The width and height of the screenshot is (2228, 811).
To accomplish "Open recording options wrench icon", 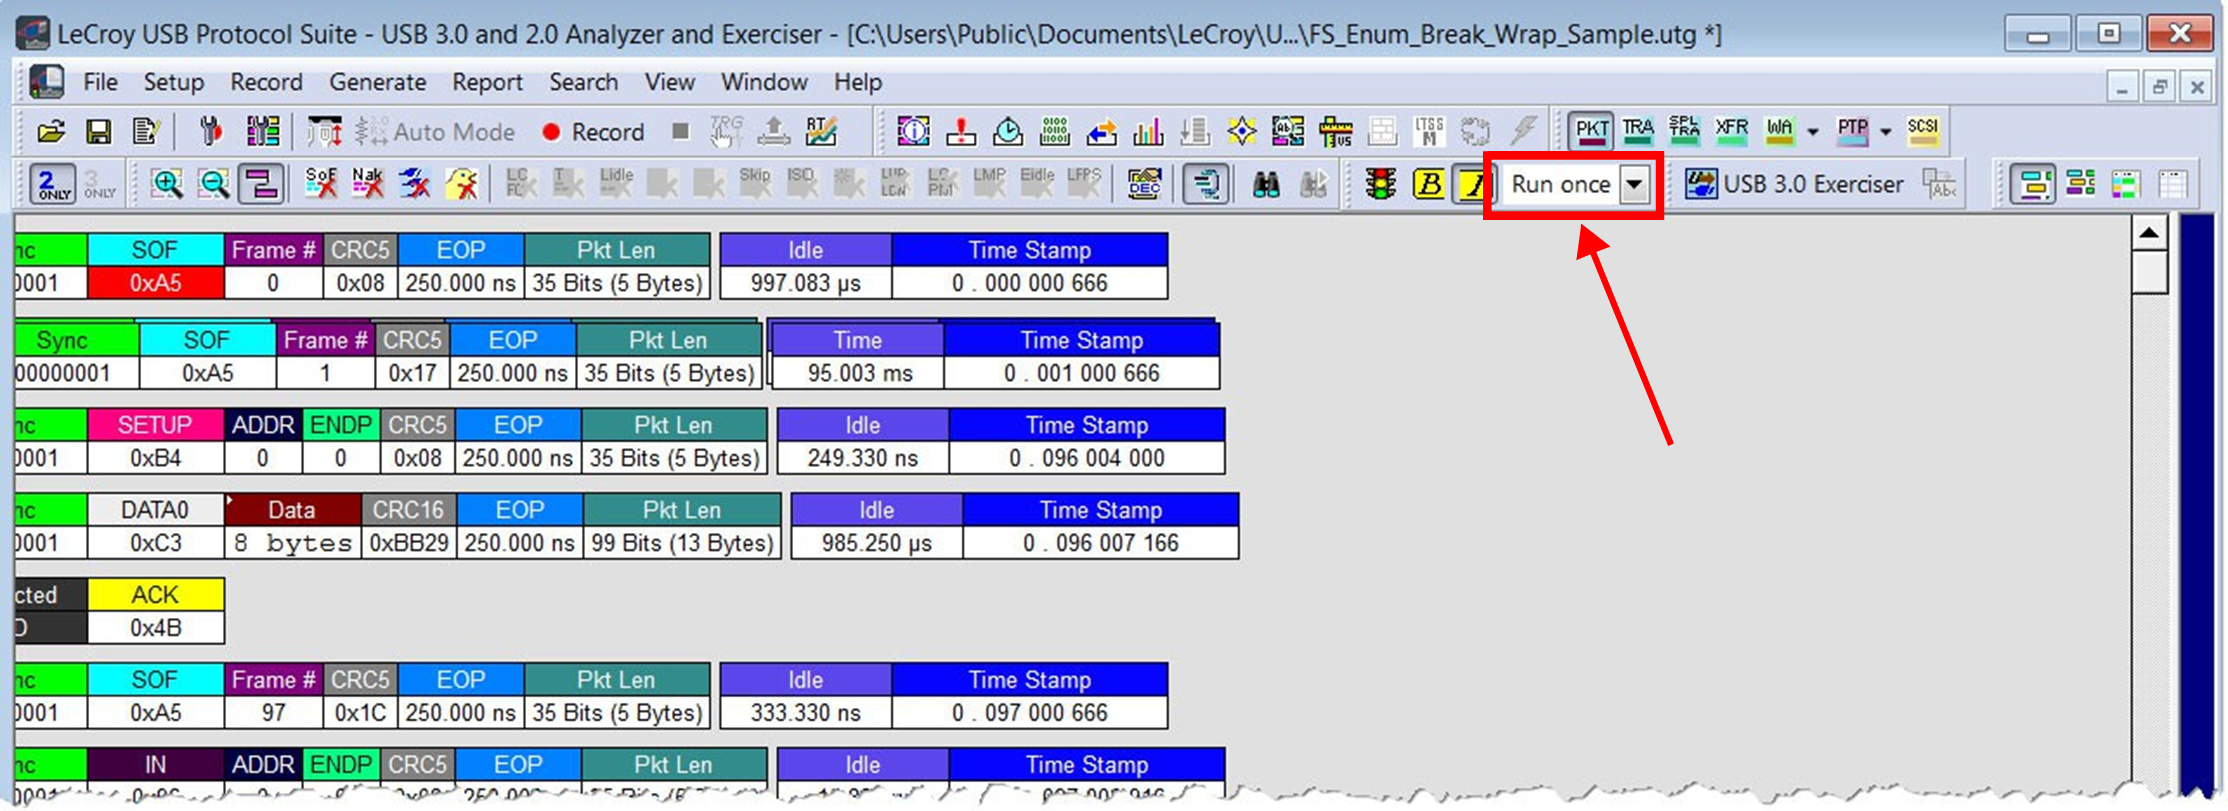I will tap(210, 131).
